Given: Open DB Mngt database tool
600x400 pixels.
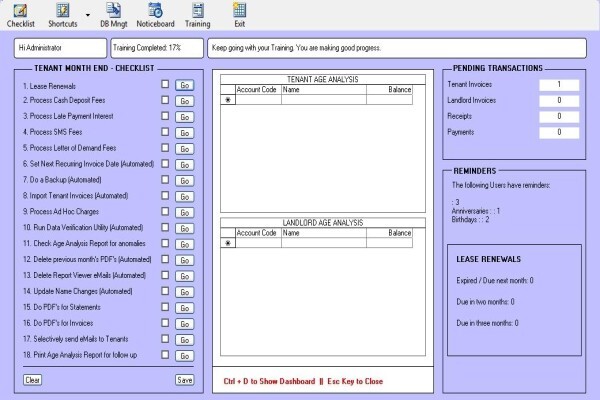Looking at the screenshot, I should [x=114, y=15].
